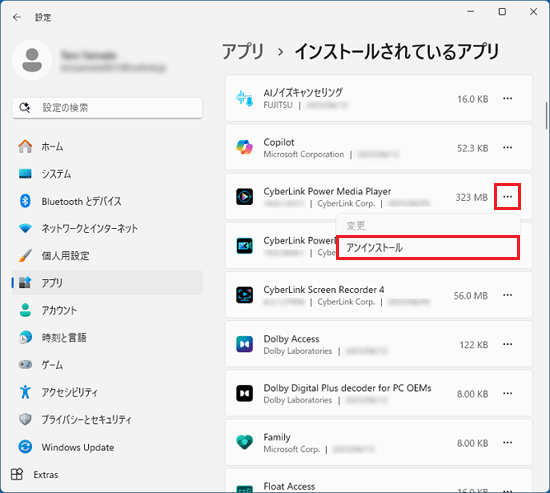Click the AIノイズキャンセリング app icon
This screenshot has width=550, height=493.
pyautogui.click(x=244, y=98)
